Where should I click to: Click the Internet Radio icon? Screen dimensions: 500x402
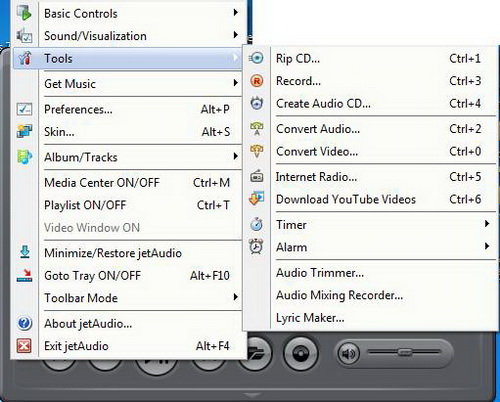[256, 177]
